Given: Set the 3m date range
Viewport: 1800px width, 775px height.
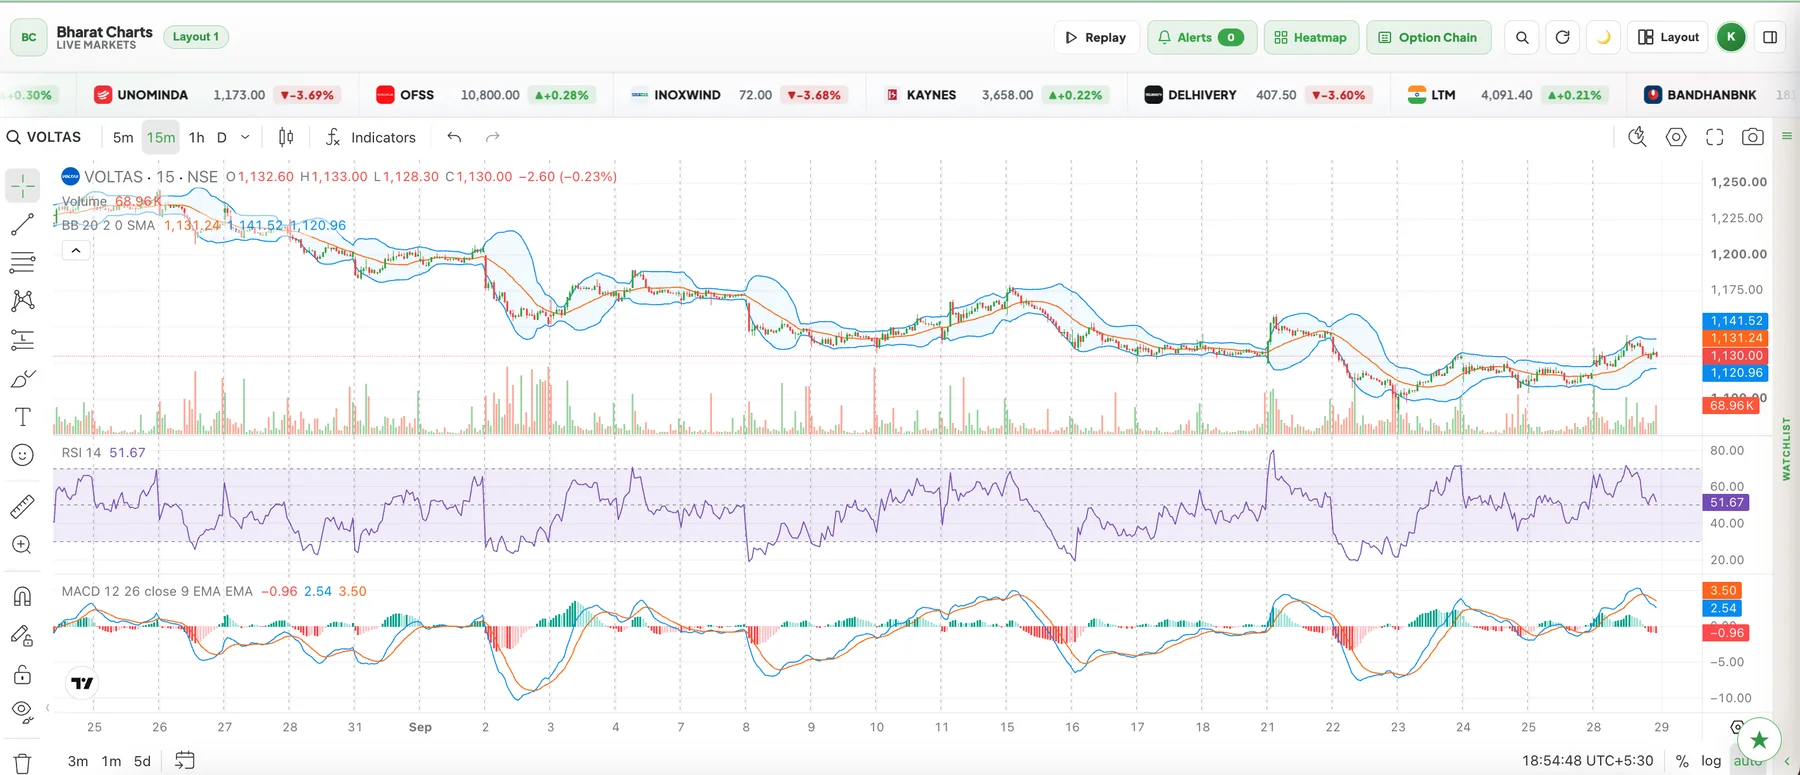Looking at the screenshot, I should [x=78, y=761].
